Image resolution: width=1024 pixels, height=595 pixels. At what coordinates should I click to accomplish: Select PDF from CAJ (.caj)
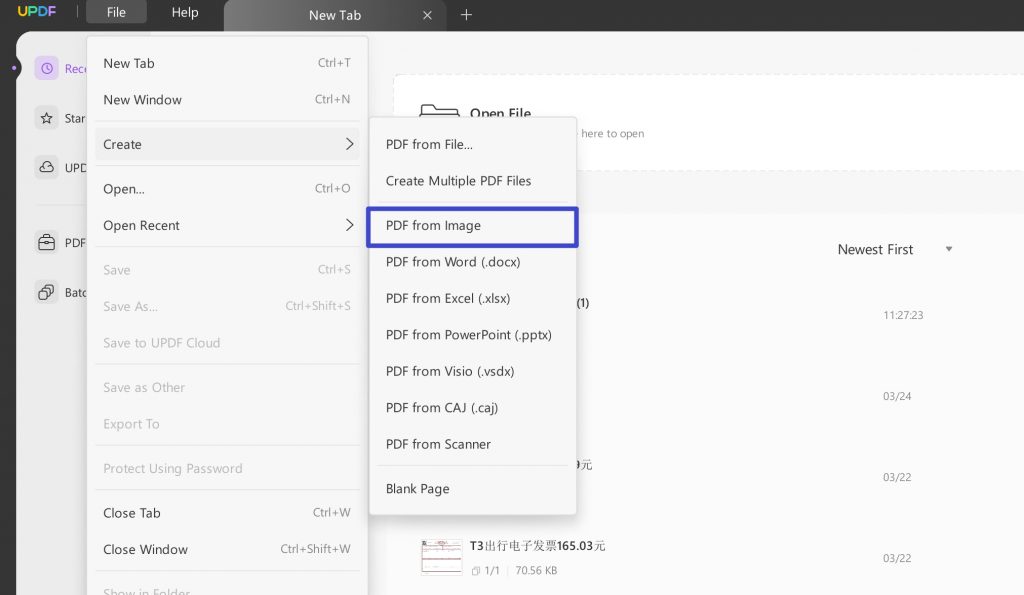(473, 408)
